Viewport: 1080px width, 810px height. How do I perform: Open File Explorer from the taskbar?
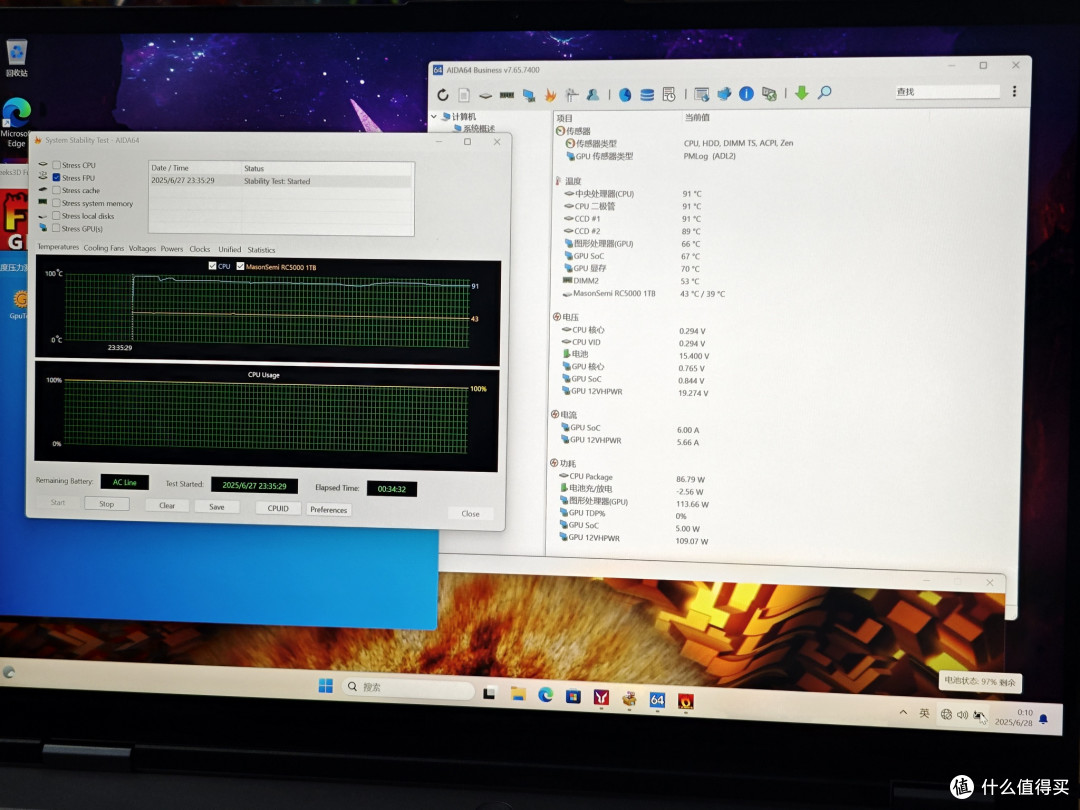pyautogui.click(x=518, y=694)
